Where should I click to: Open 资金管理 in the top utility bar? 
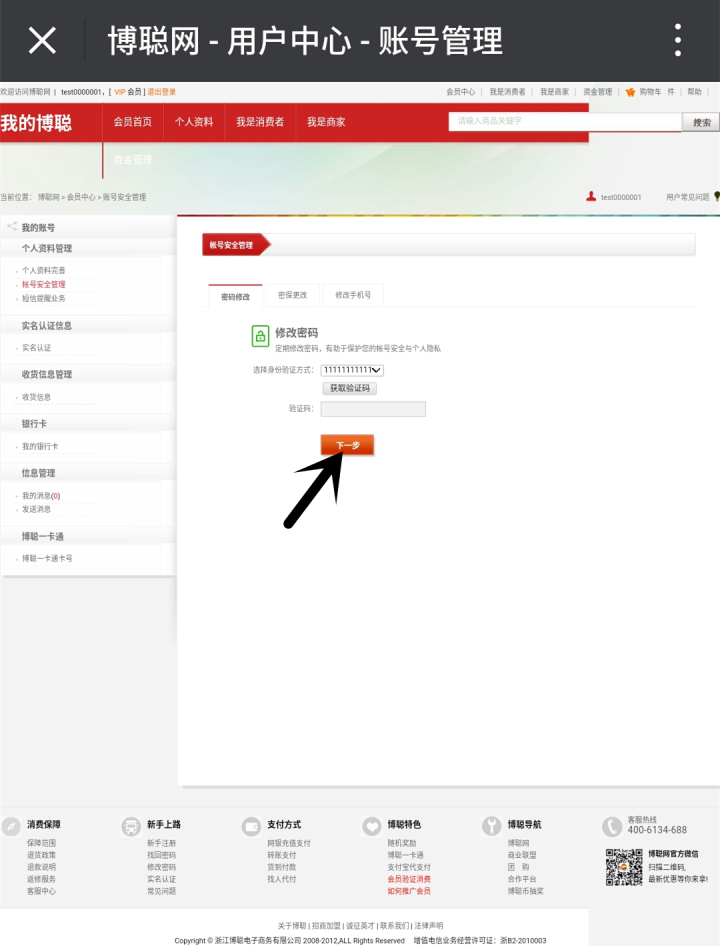tap(597, 92)
